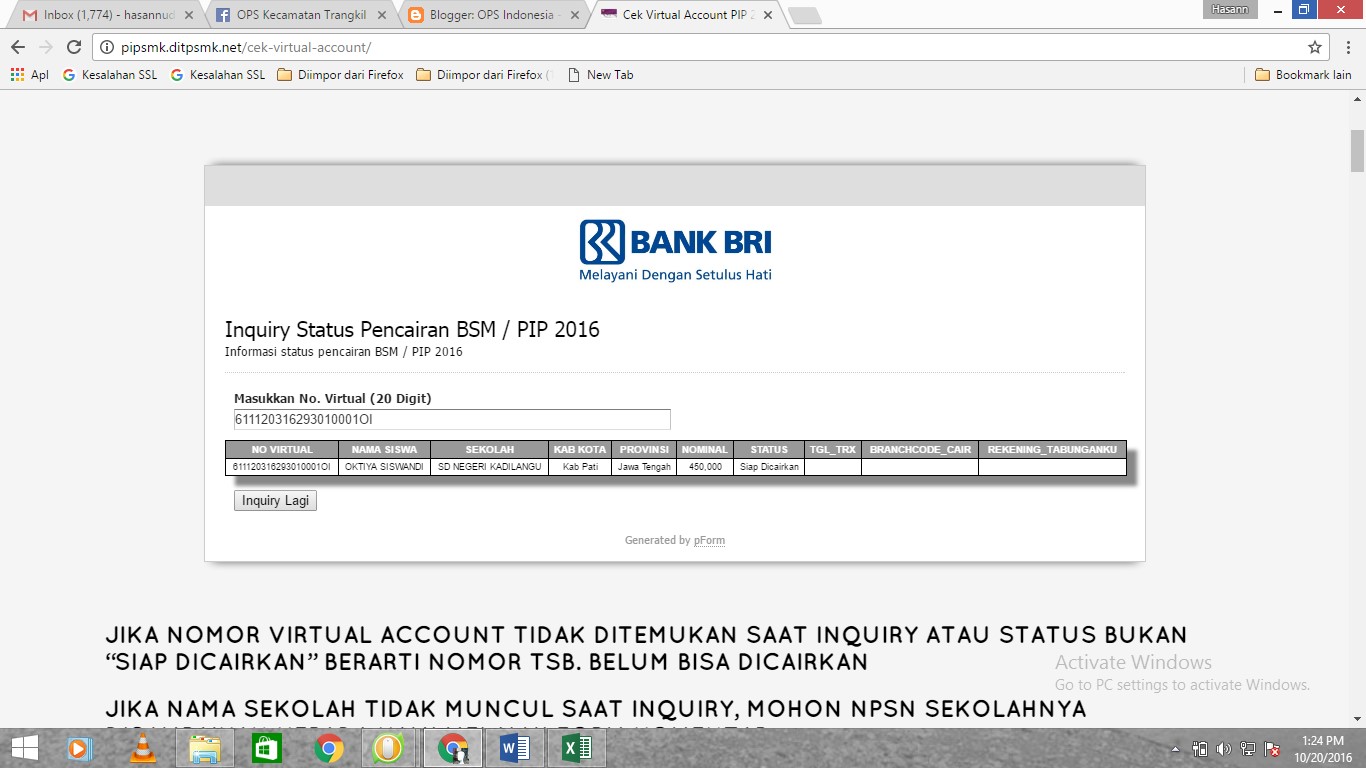The height and width of the screenshot is (768, 1366).
Task: Open Microsoft Word from taskbar
Action: (x=515, y=747)
